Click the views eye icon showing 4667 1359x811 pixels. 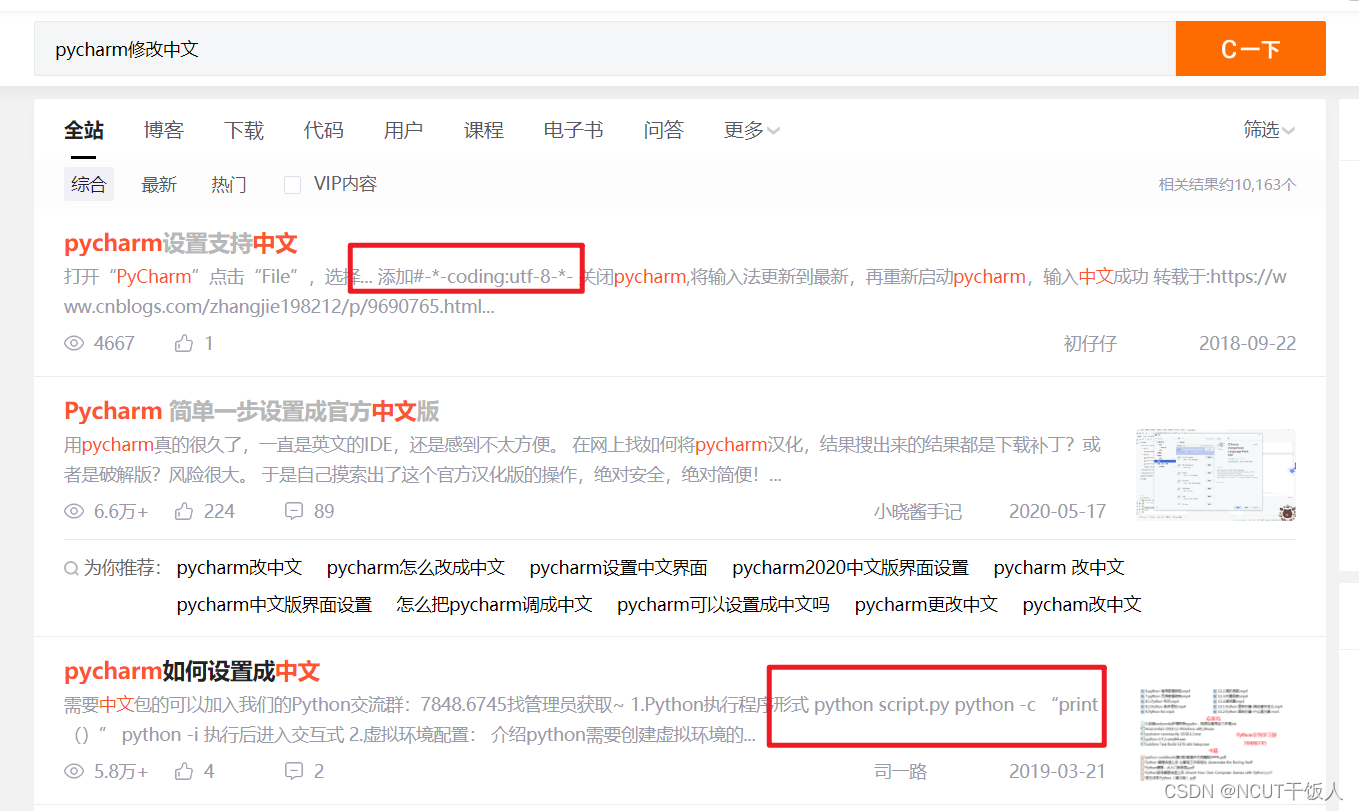pyautogui.click(x=74, y=343)
